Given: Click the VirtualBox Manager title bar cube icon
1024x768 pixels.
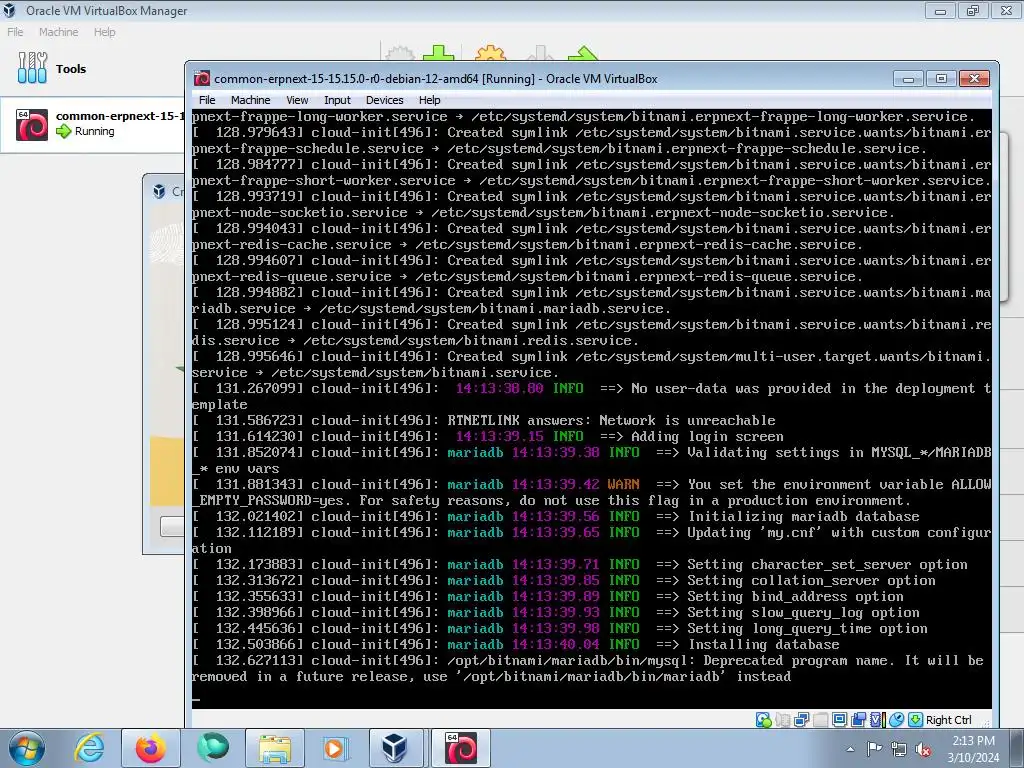Looking at the screenshot, I should click(x=9, y=10).
